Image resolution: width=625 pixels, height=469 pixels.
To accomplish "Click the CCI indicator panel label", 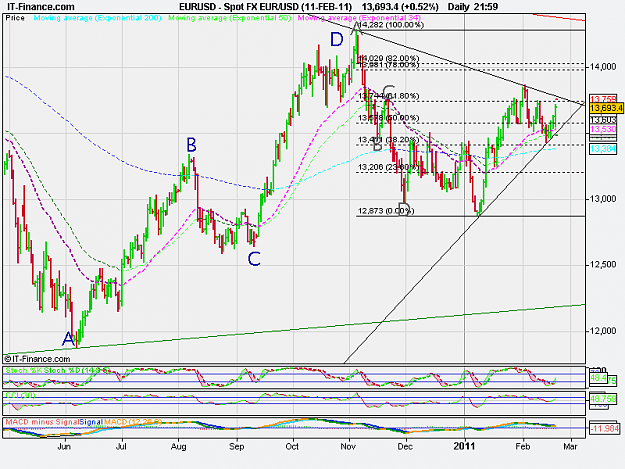I will (20, 395).
